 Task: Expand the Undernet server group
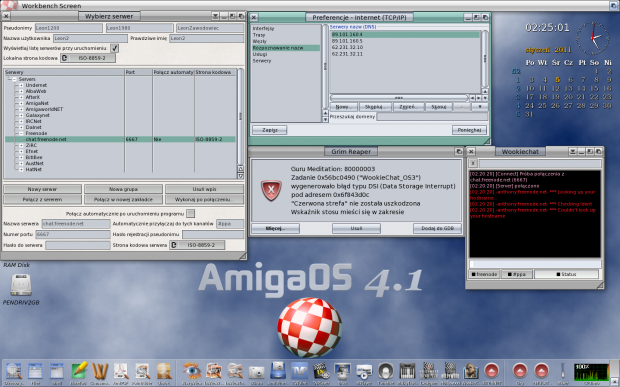click(x=21, y=85)
